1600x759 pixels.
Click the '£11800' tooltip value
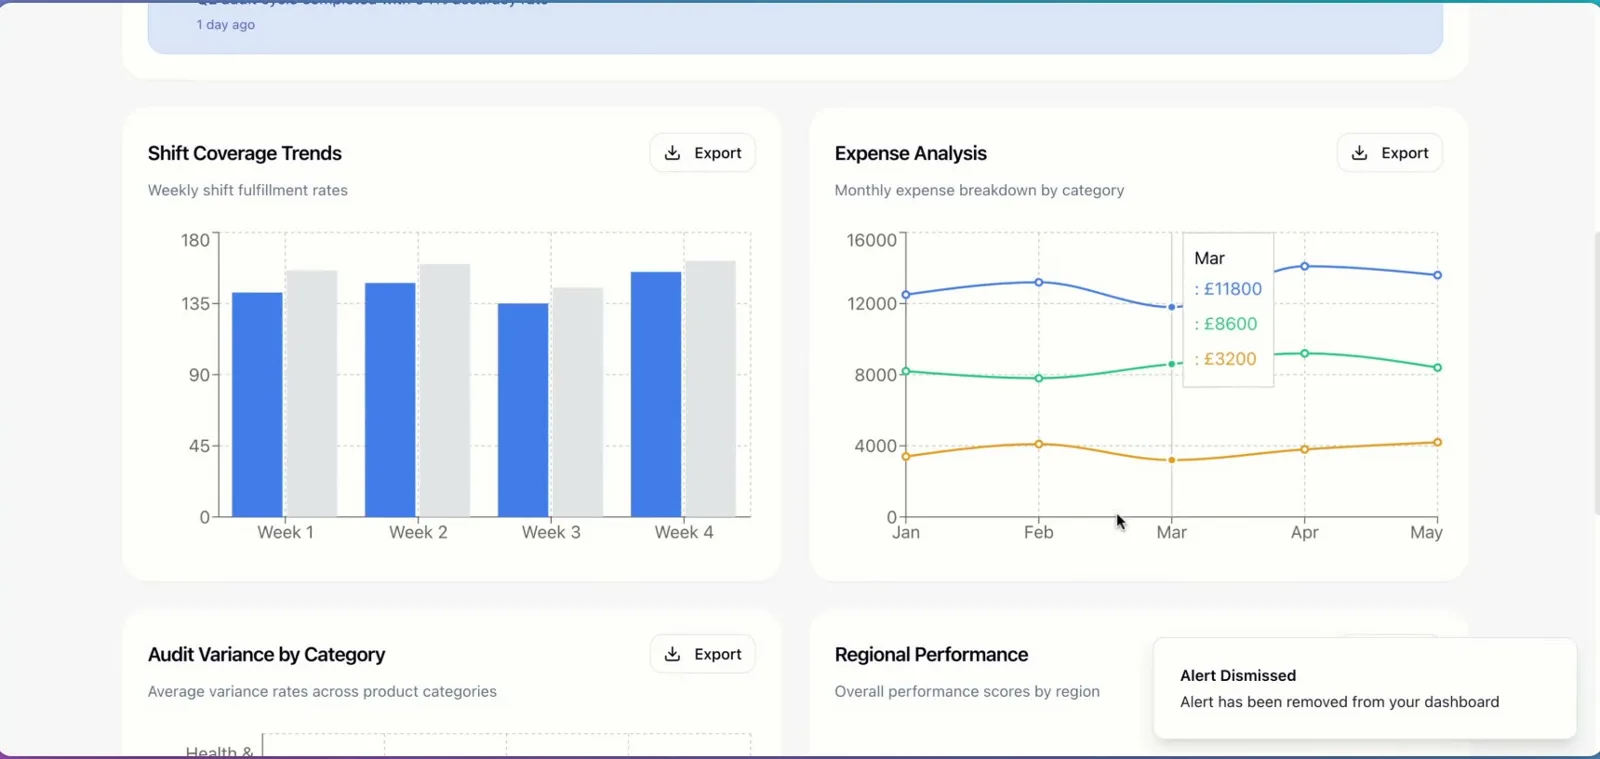coord(1232,289)
